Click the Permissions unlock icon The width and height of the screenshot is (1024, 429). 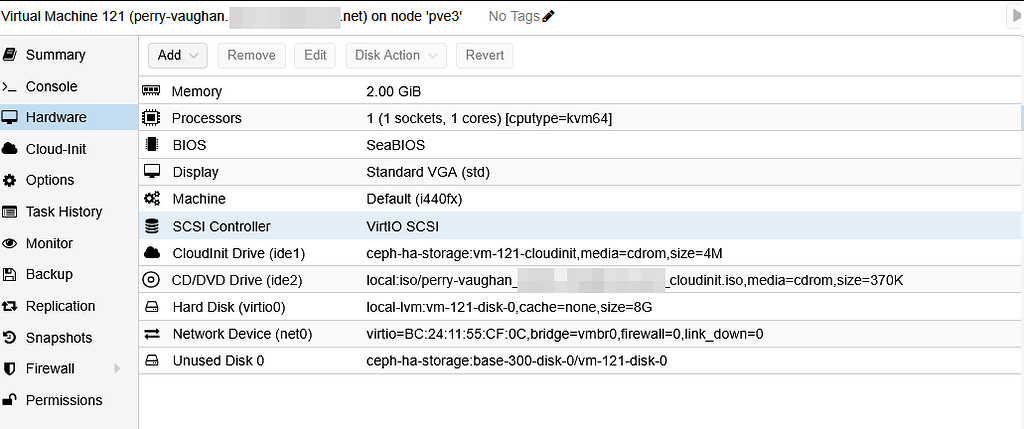click(x=10, y=400)
